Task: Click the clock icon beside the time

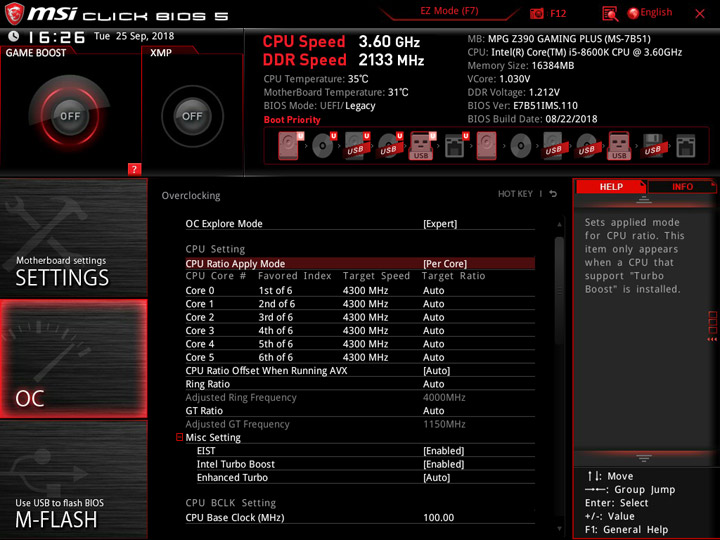Action: pos(14,36)
